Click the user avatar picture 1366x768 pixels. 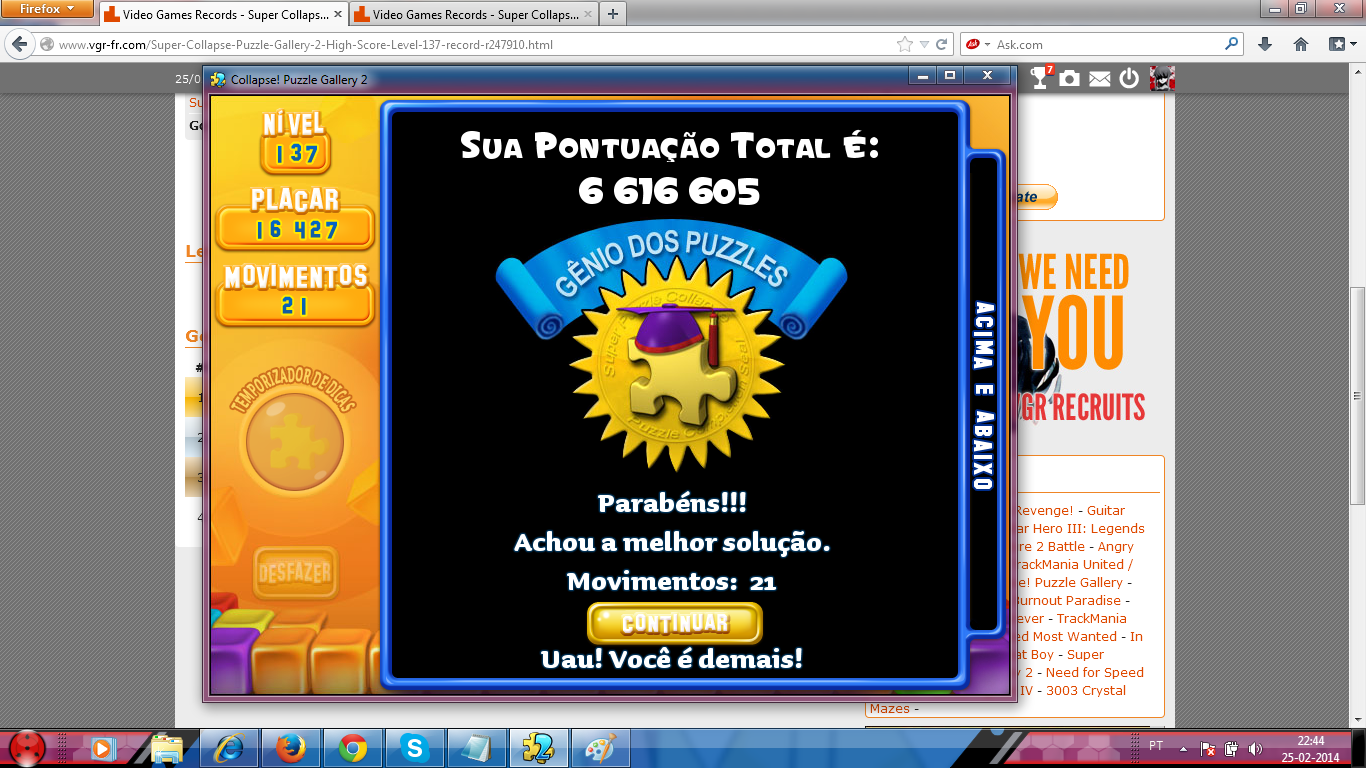[x=1162, y=78]
